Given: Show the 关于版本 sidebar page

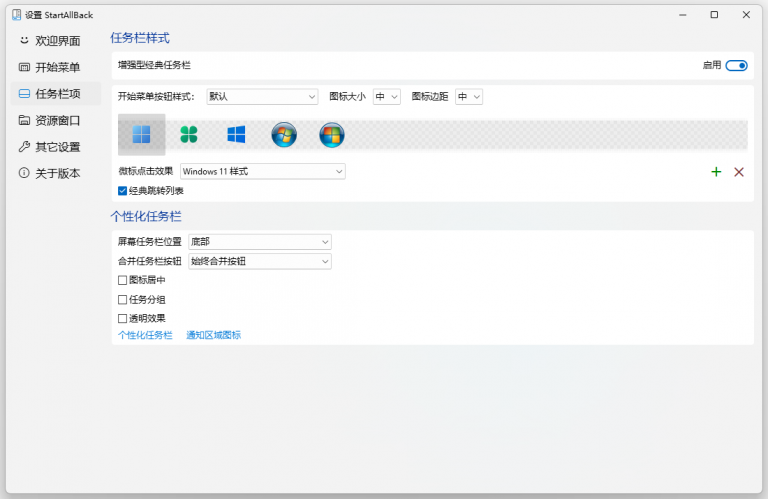Looking at the screenshot, I should (56, 173).
